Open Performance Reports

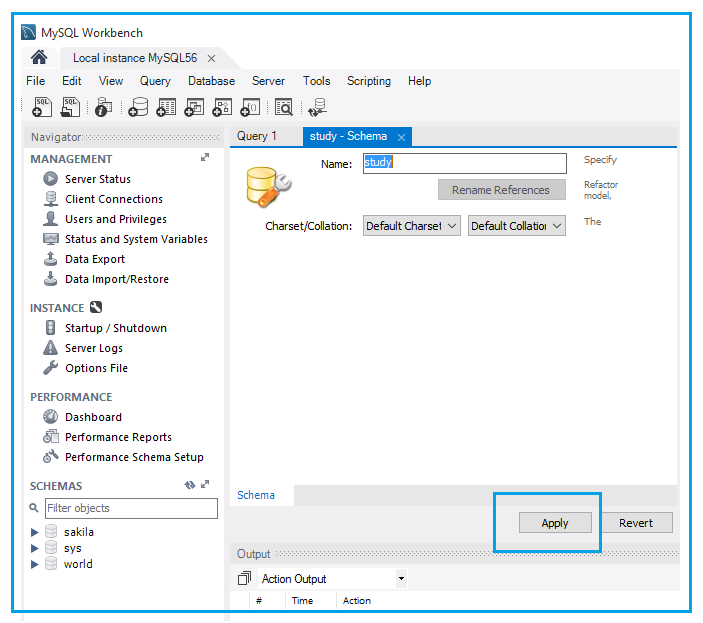point(118,437)
